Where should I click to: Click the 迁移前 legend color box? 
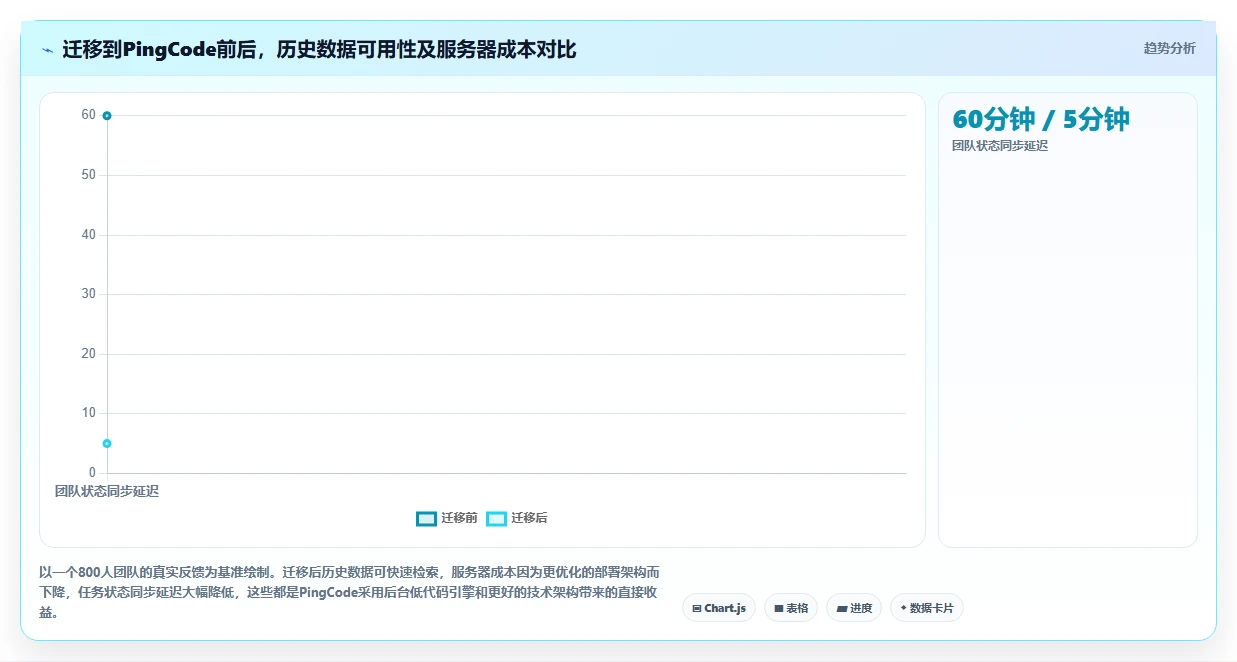click(426, 518)
